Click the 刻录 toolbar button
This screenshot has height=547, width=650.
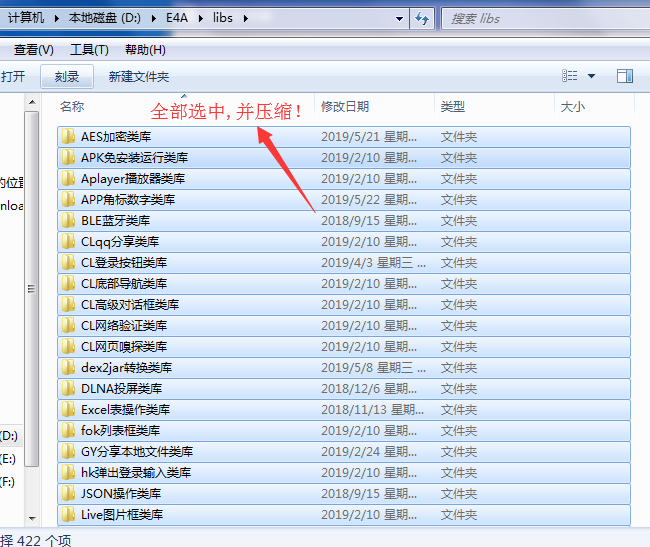pyautogui.click(x=67, y=76)
